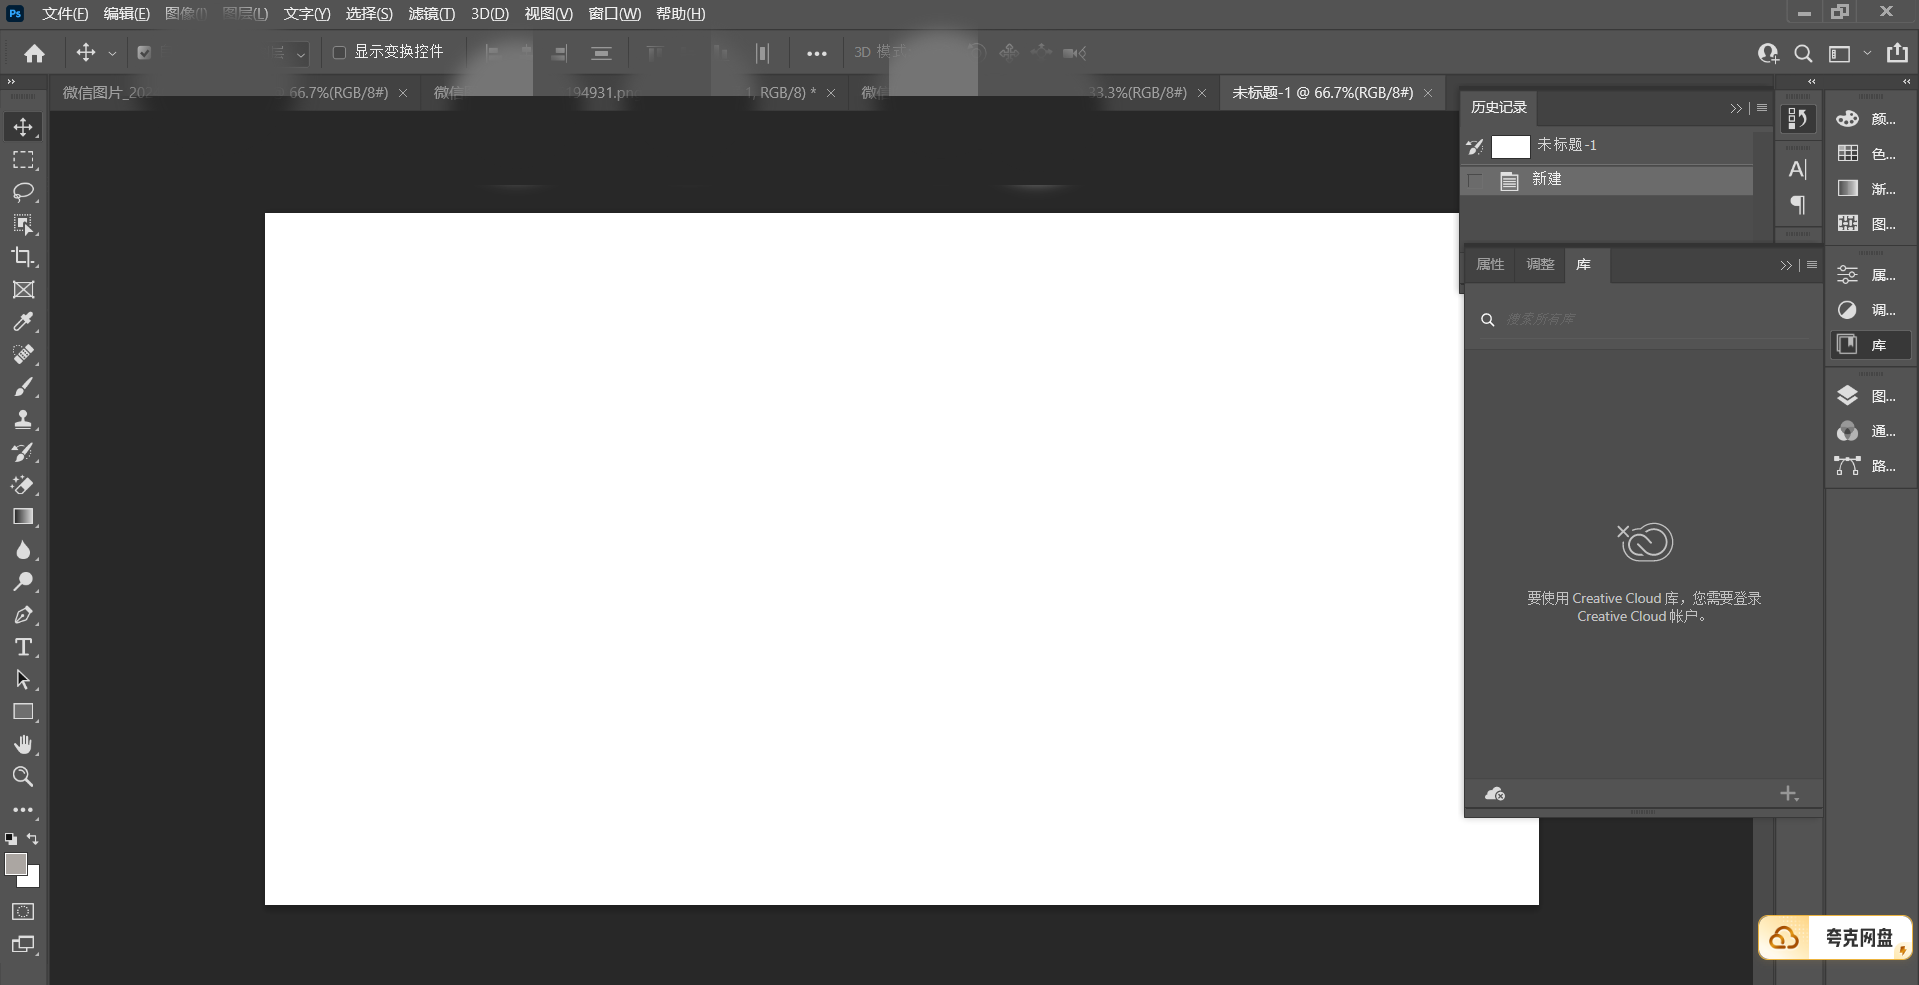Enable 显示变换控件 checkbox
This screenshot has height=985, width=1919.
[x=339, y=52]
